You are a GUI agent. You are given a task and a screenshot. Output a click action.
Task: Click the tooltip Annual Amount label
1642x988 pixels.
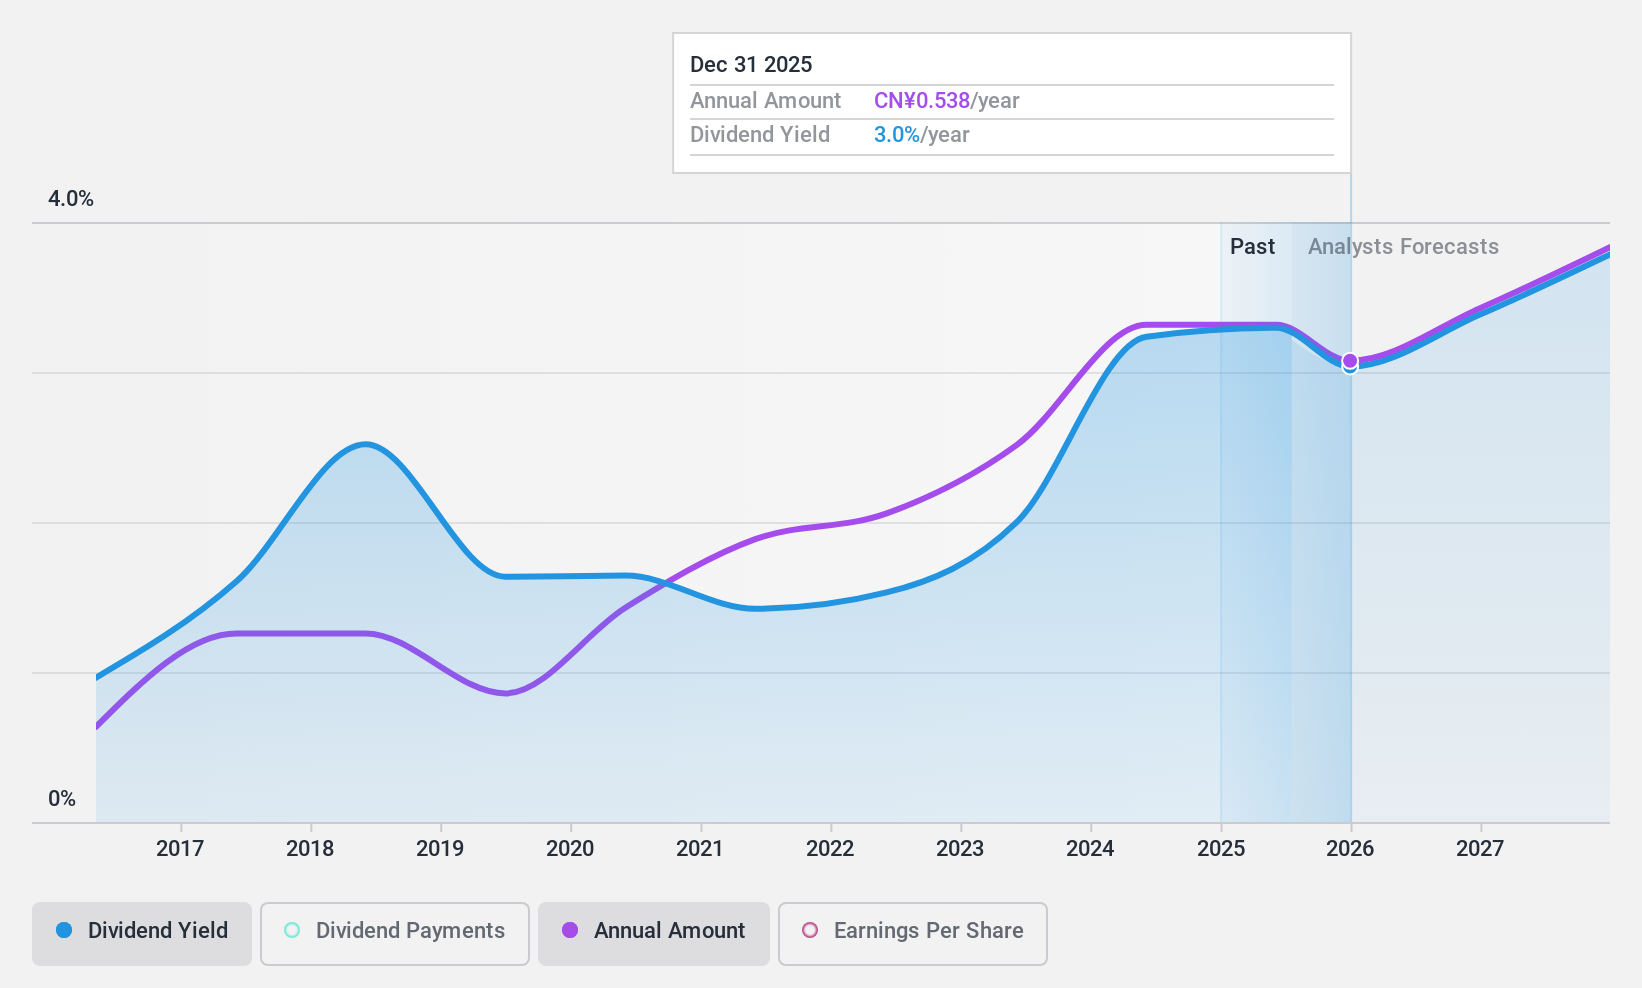tap(765, 101)
